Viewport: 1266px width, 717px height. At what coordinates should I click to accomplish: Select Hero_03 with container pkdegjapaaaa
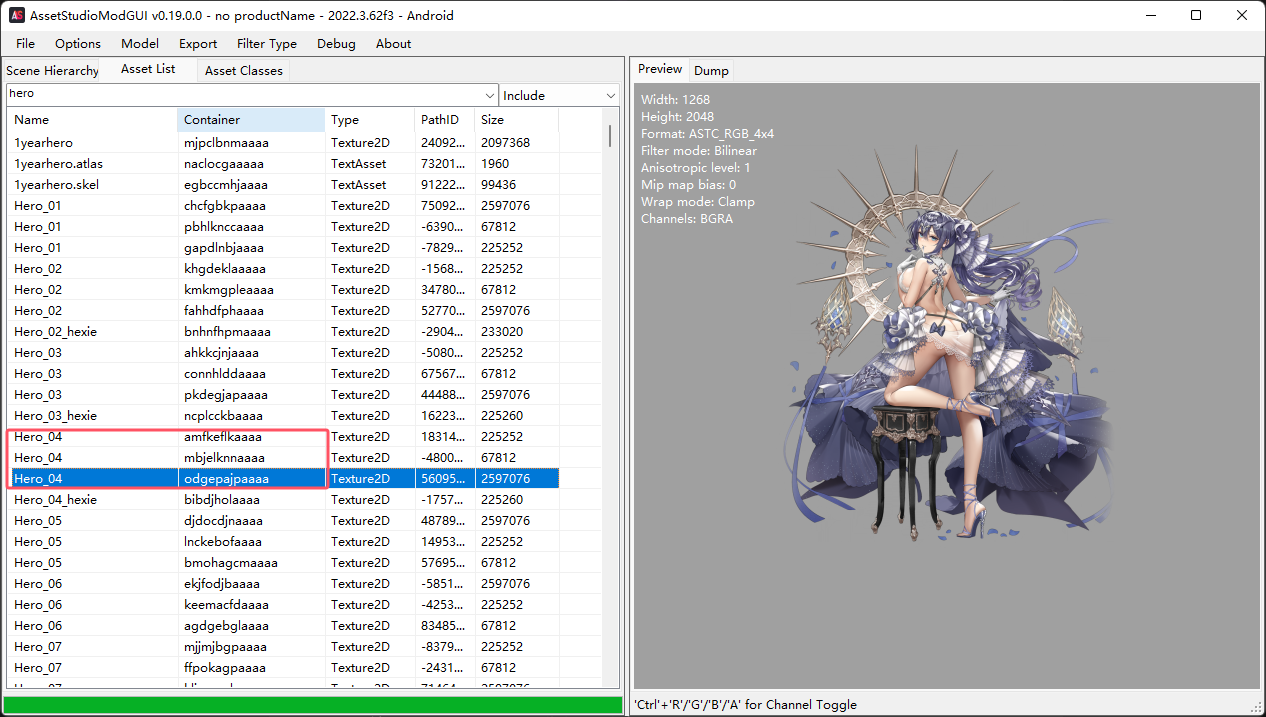(x=283, y=395)
